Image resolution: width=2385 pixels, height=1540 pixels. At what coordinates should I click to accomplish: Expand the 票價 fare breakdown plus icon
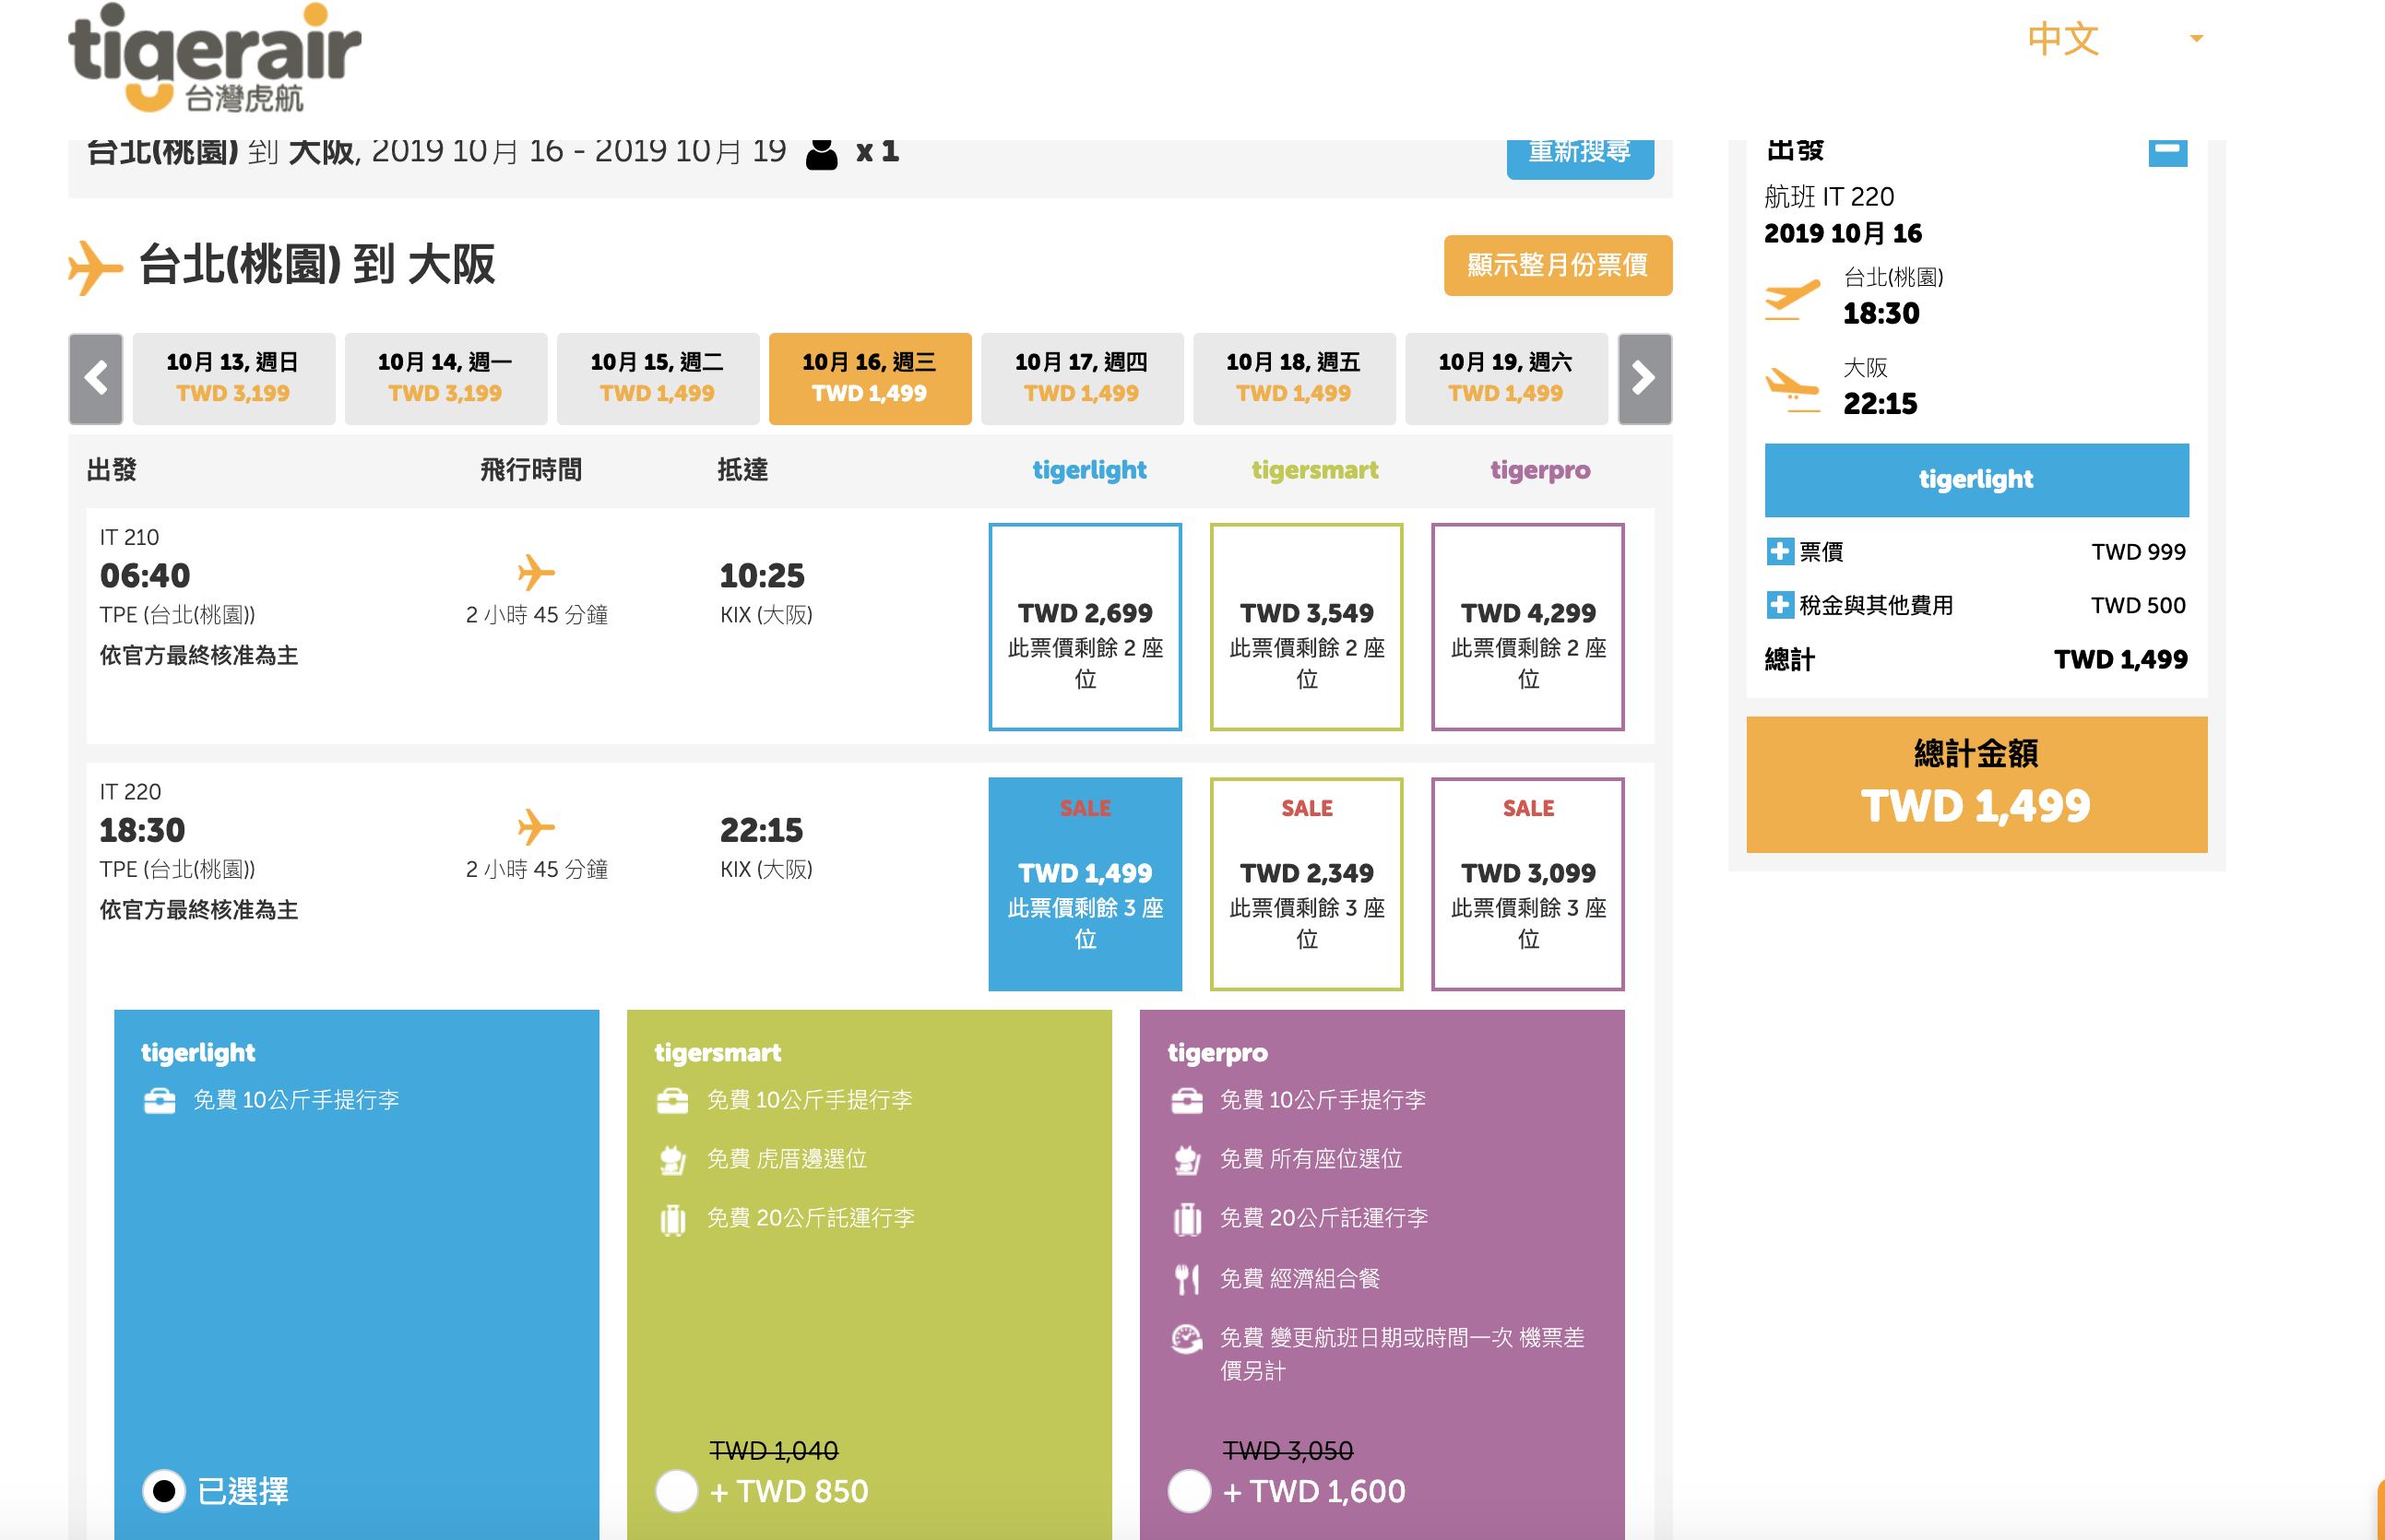1779,551
